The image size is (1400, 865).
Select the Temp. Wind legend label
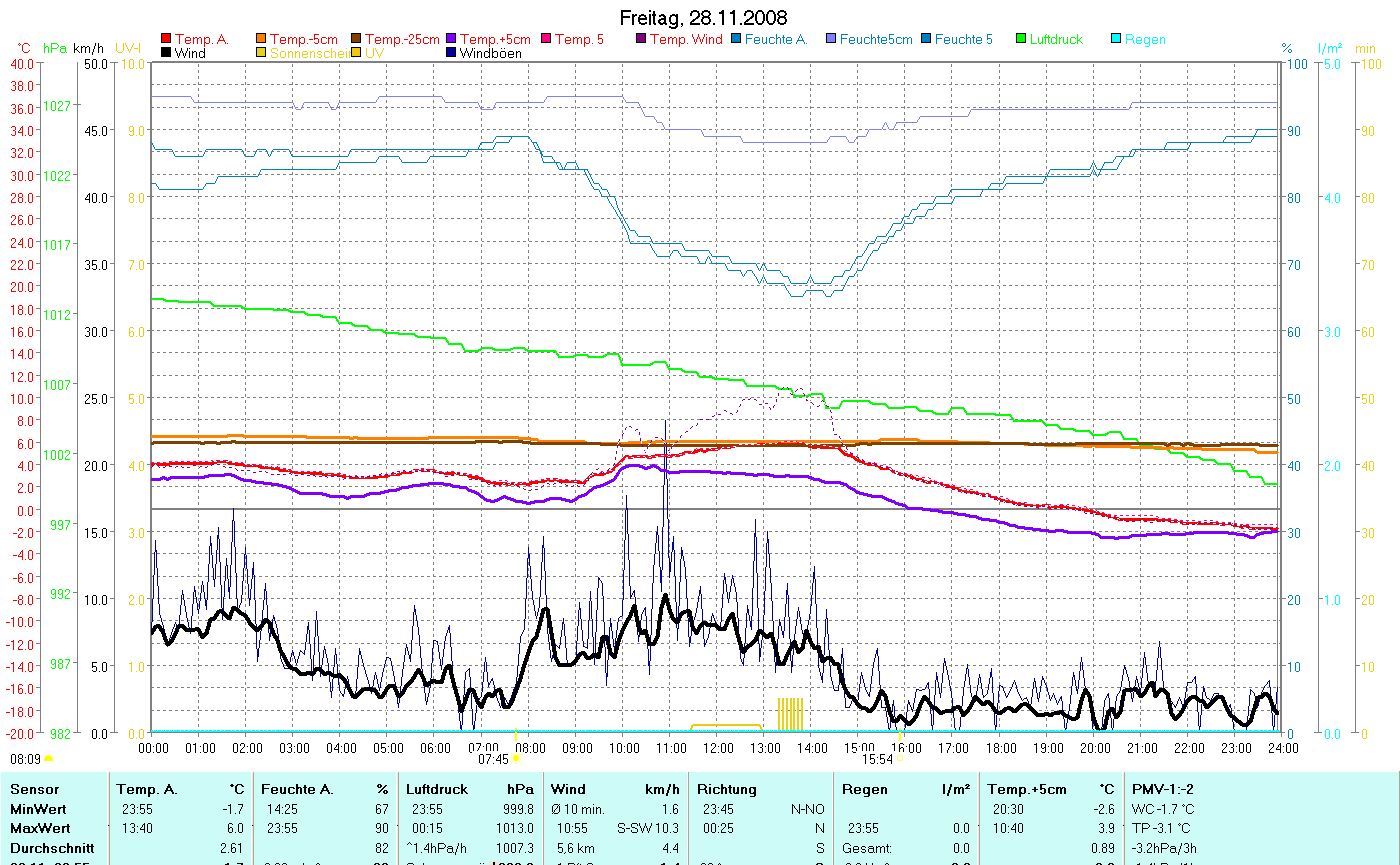[x=685, y=39]
